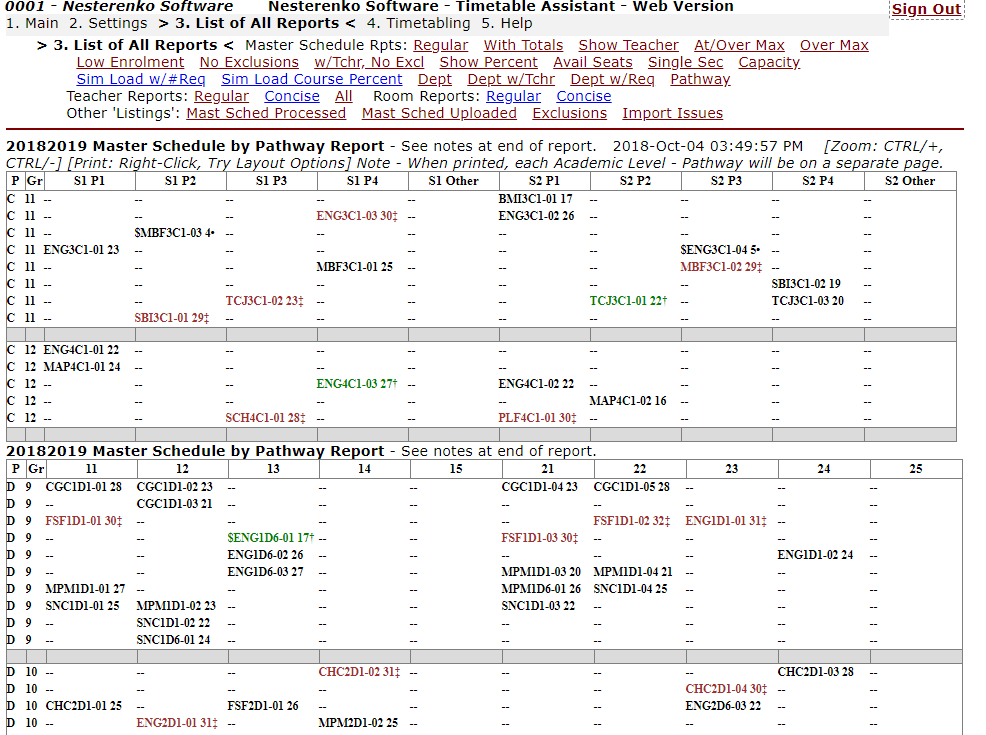
Task: Open the Regular room report
Action: coord(513,96)
